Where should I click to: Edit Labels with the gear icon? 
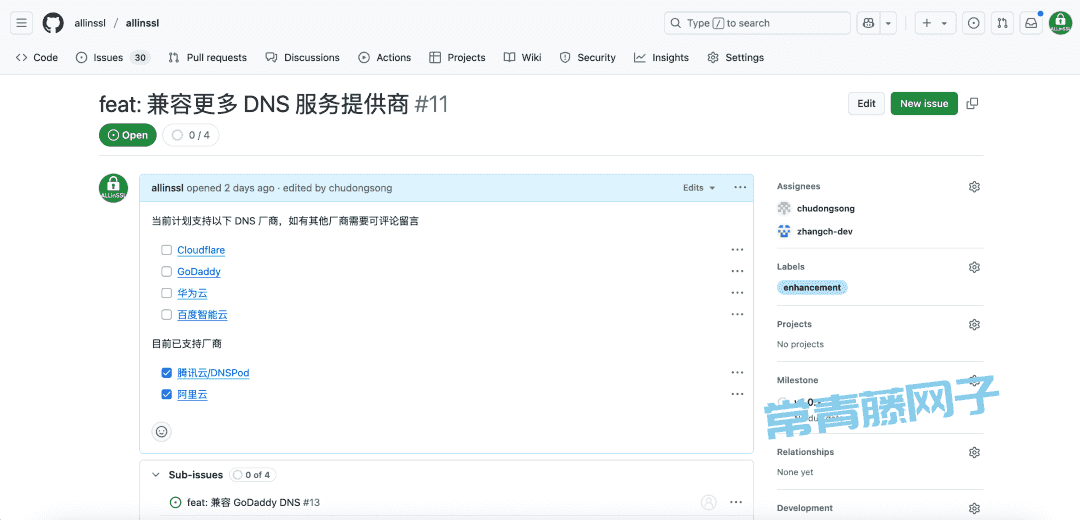[974, 267]
